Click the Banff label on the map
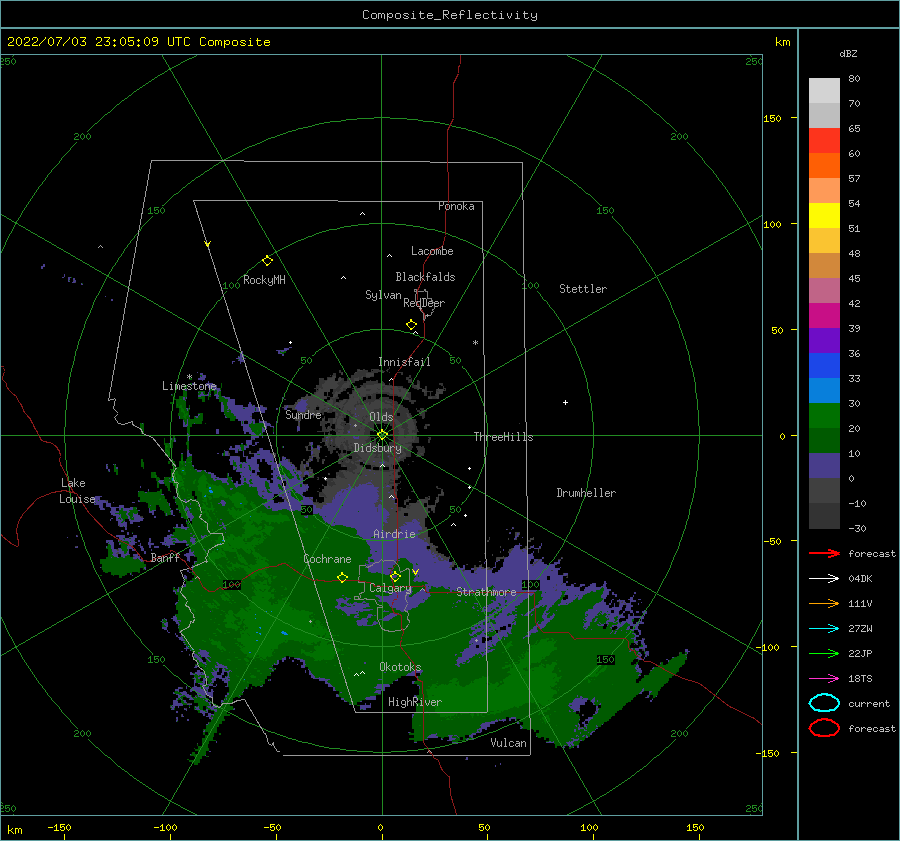The width and height of the screenshot is (900, 841). [165, 558]
